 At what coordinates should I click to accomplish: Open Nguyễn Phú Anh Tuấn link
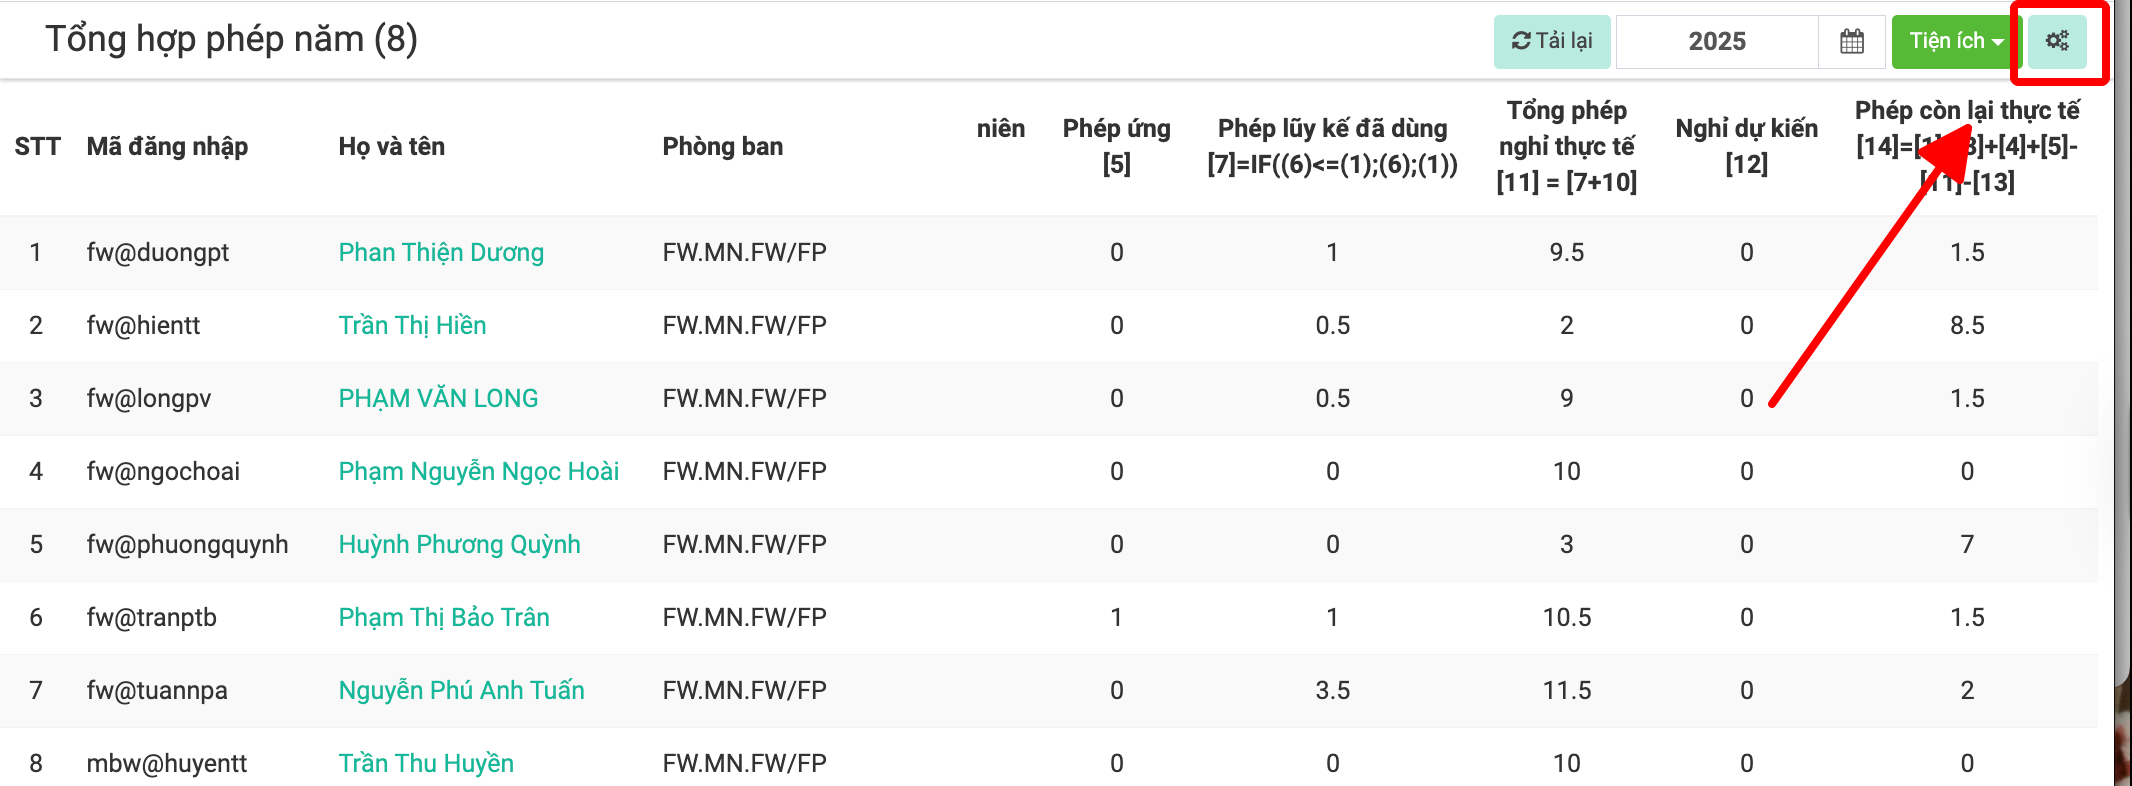(x=461, y=690)
